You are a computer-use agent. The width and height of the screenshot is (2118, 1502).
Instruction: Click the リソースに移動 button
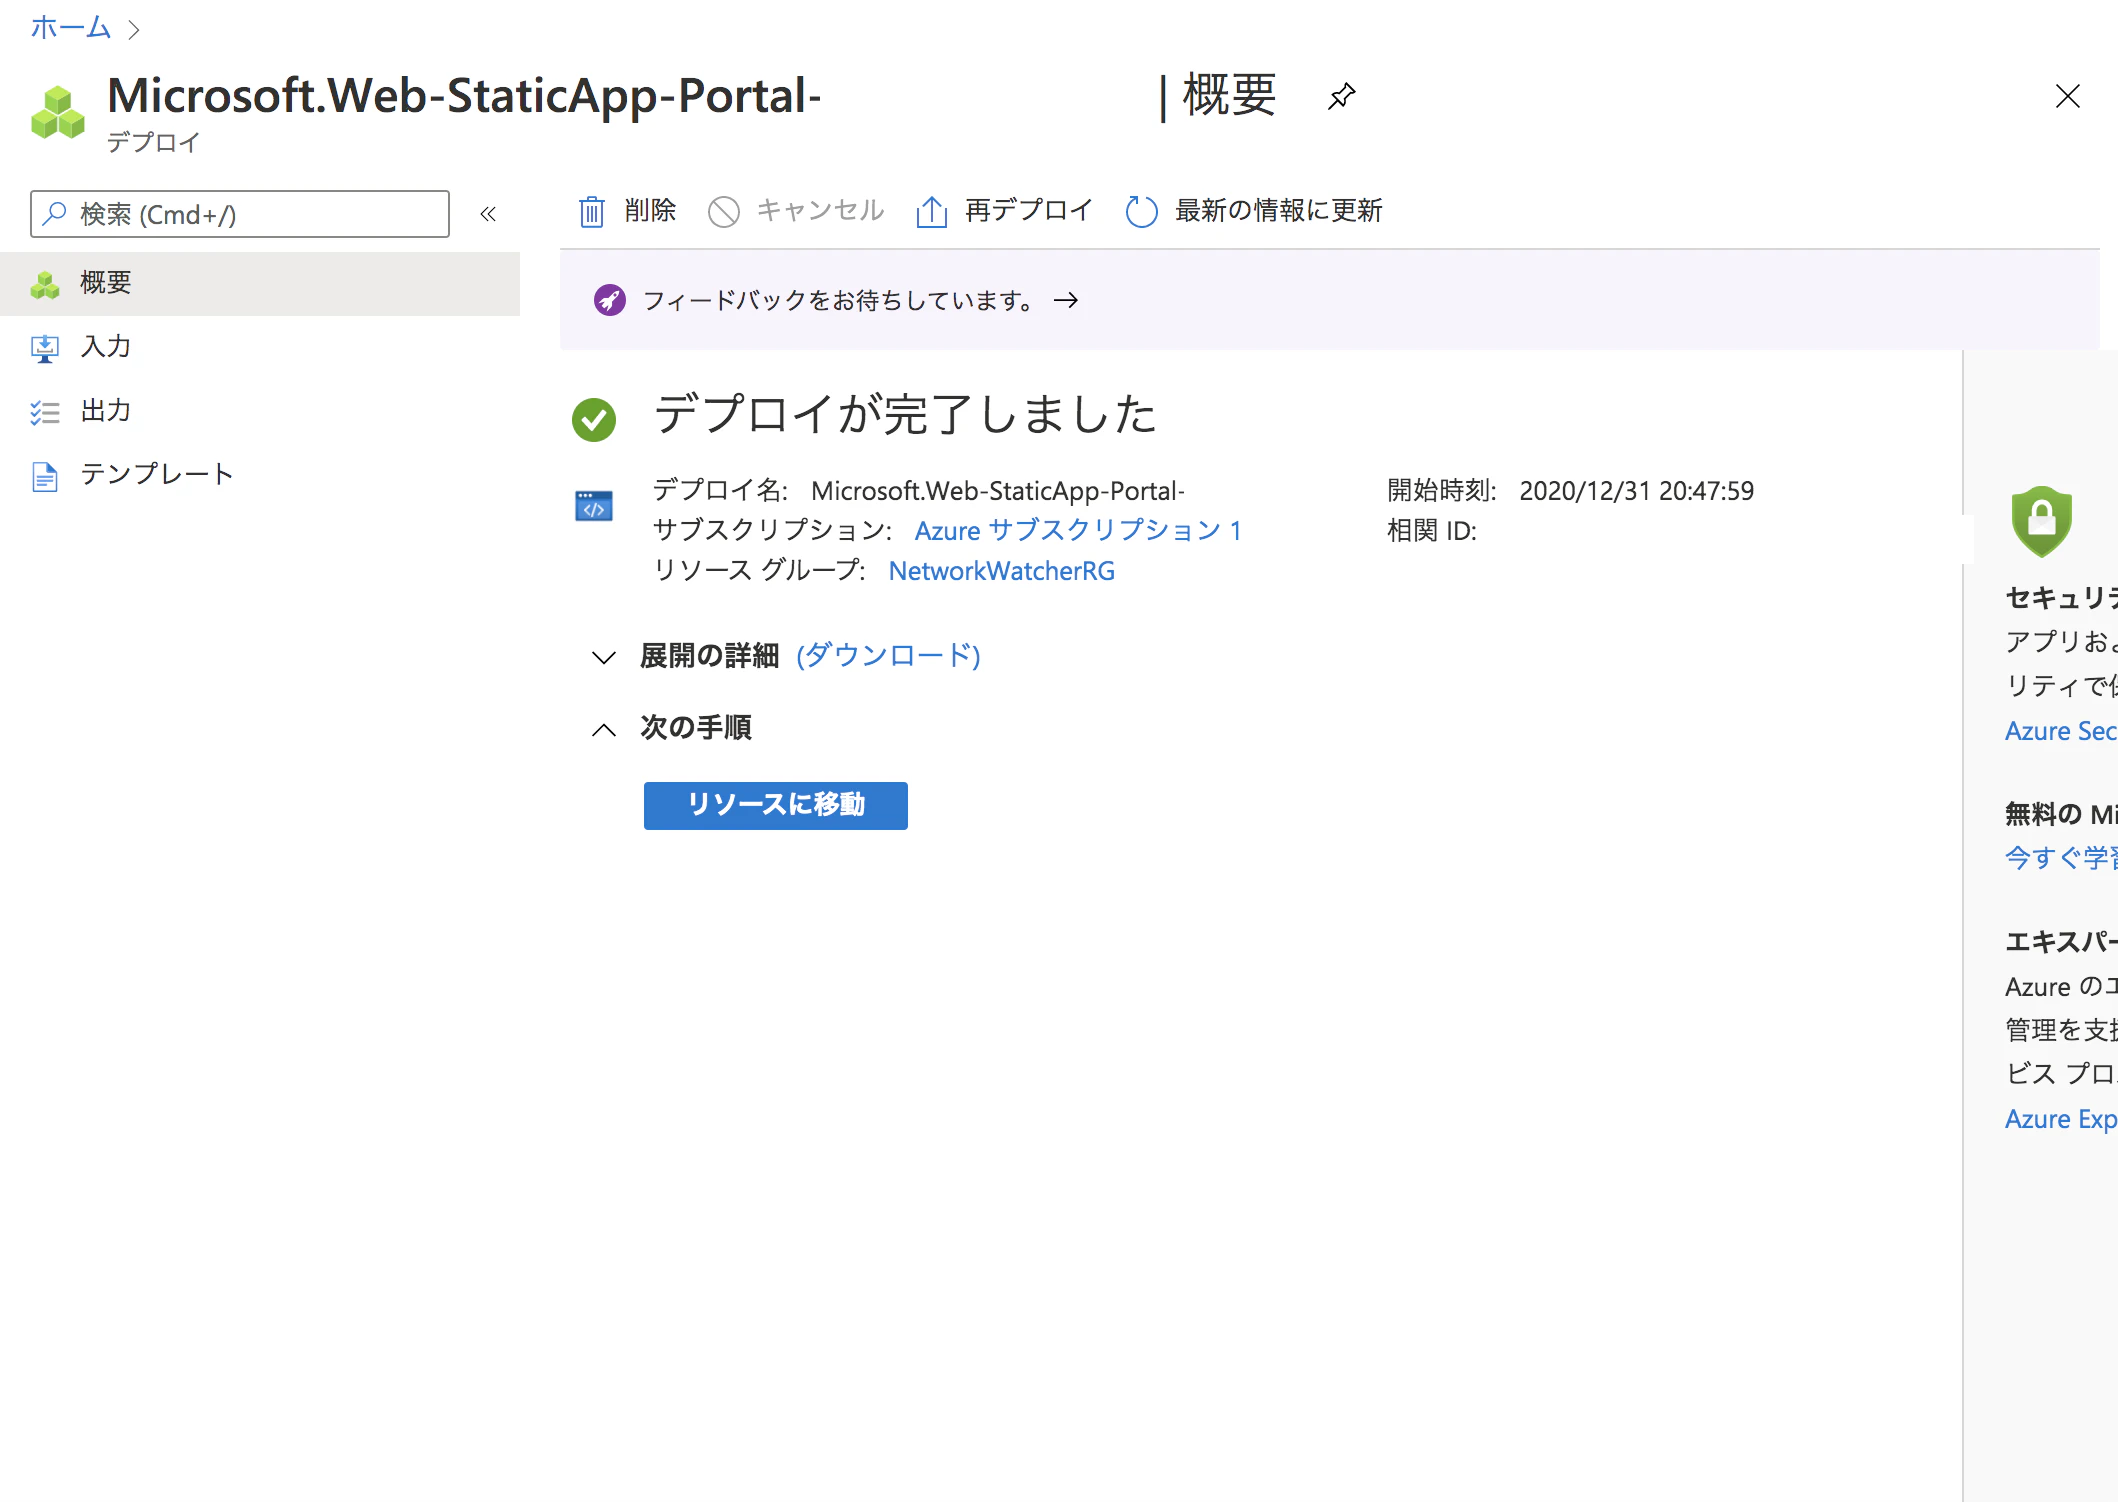(x=776, y=805)
